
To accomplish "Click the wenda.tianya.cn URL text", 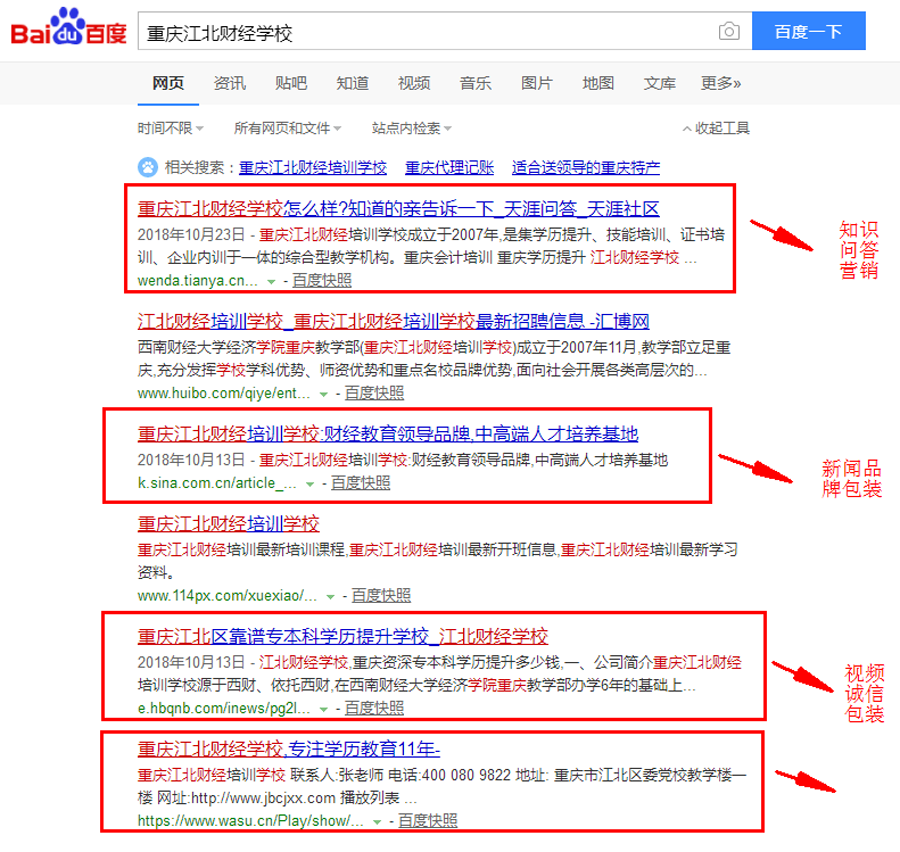I will click(x=197, y=281).
